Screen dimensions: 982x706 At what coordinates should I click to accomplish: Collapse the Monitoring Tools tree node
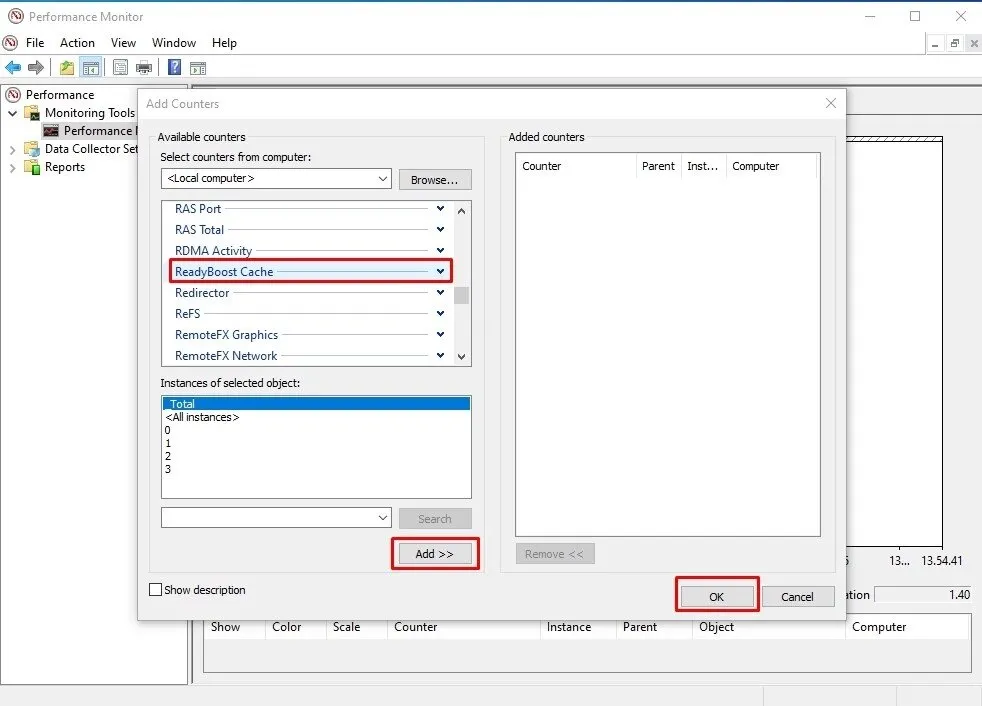point(13,113)
